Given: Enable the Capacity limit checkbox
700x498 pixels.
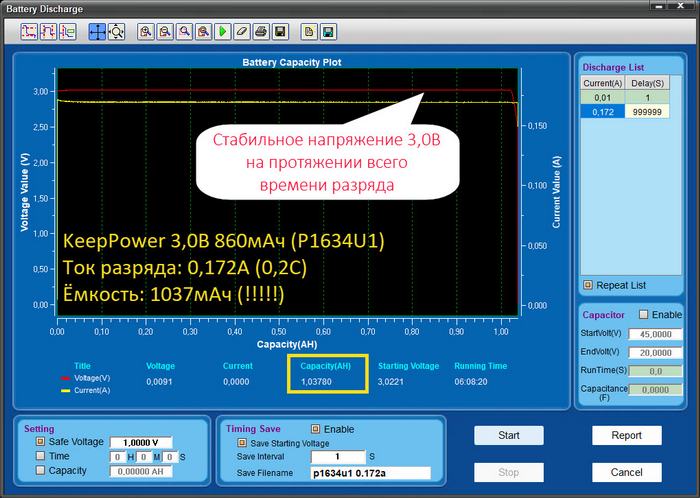Looking at the screenshot, I should [41, 471].
